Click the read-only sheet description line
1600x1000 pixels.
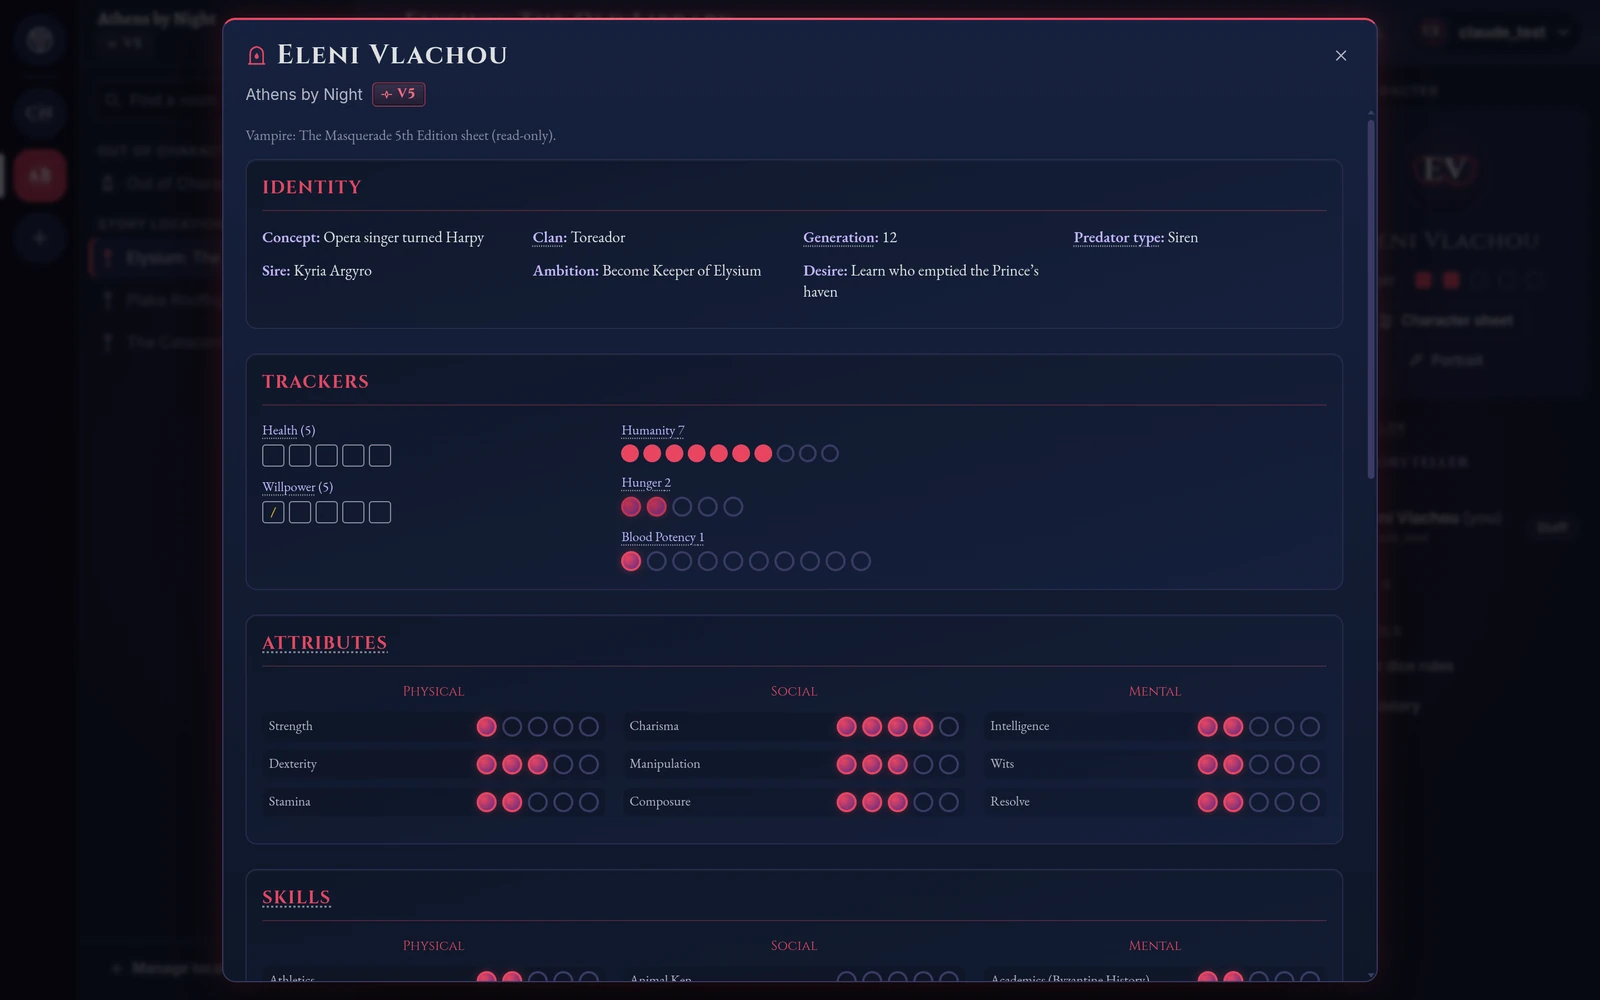click(401, 135)
